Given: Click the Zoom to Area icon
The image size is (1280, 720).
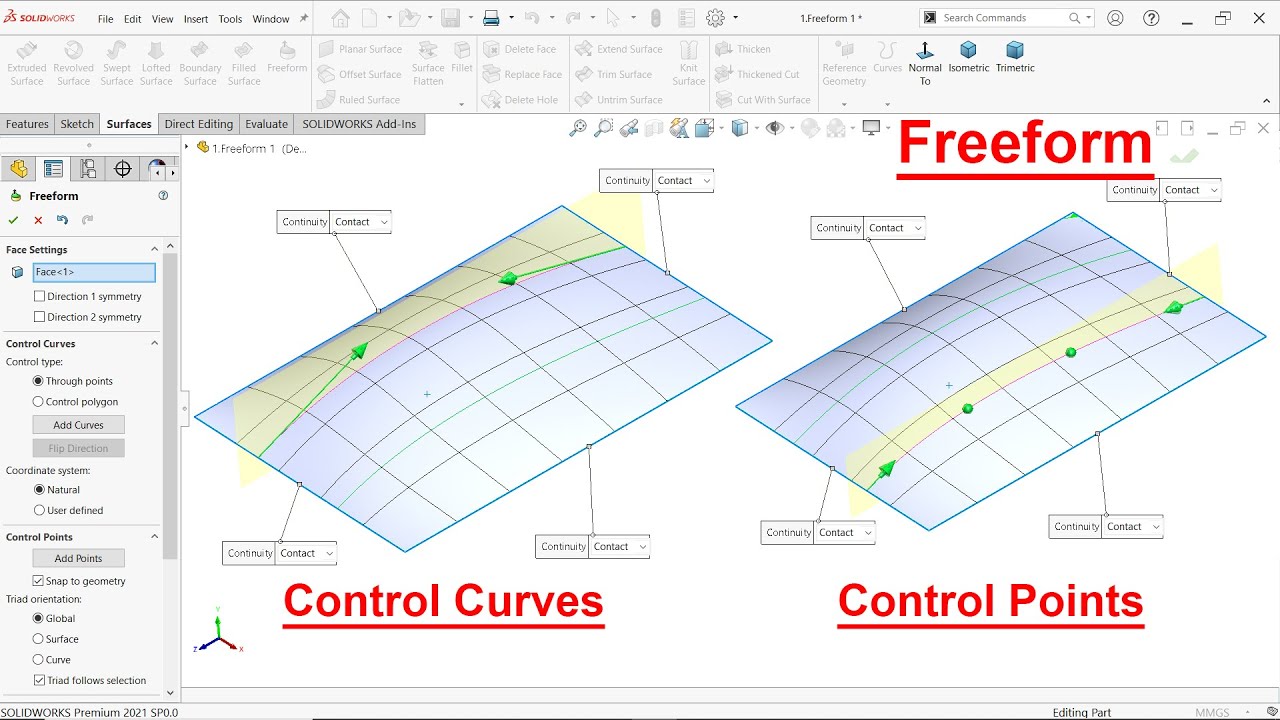Looking at the screenshot, I should coord(603,127).
